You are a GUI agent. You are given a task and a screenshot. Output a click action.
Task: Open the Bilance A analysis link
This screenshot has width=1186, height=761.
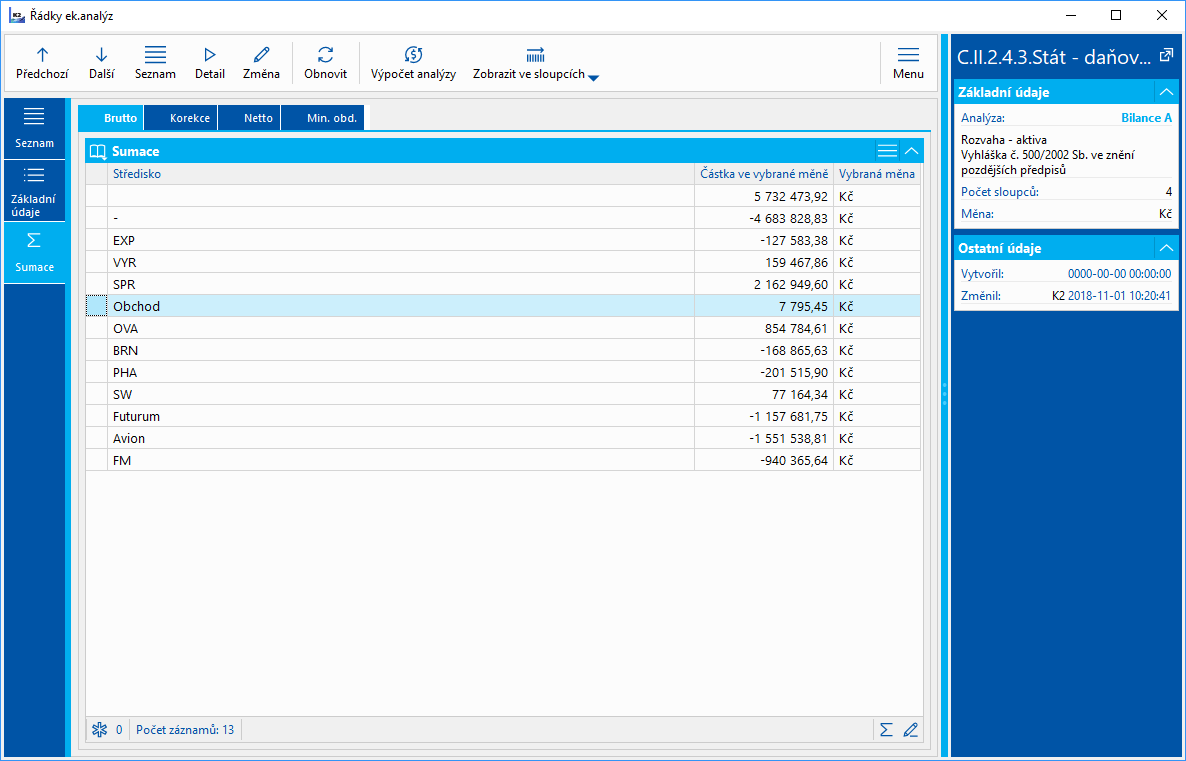pos(1146,118)
